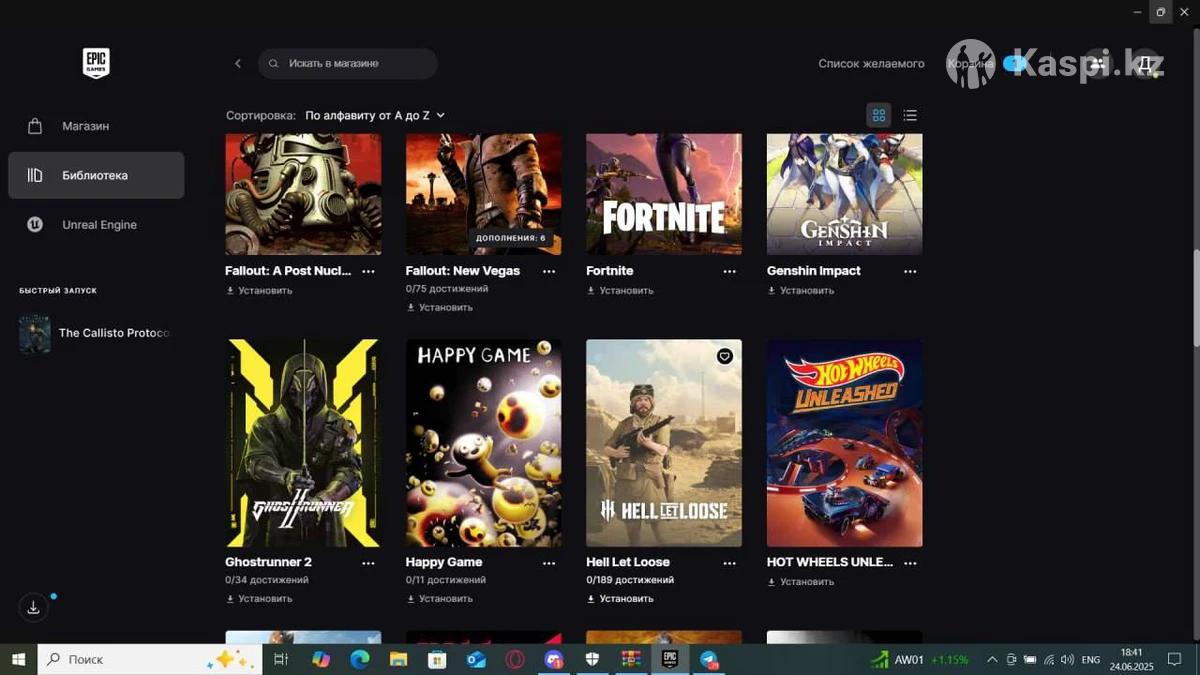Switch to grid view
Screen dimensions: 1200x675
pyautogui.click(x=879, y=115)
